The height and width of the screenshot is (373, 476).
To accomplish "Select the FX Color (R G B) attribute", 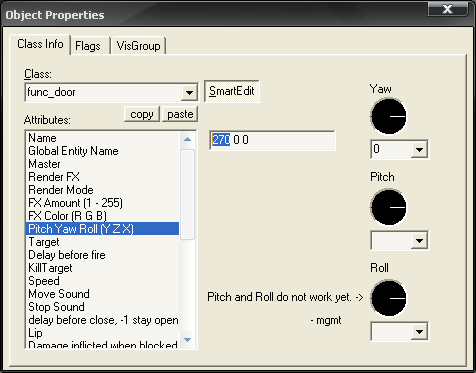I will click(103, 216).
